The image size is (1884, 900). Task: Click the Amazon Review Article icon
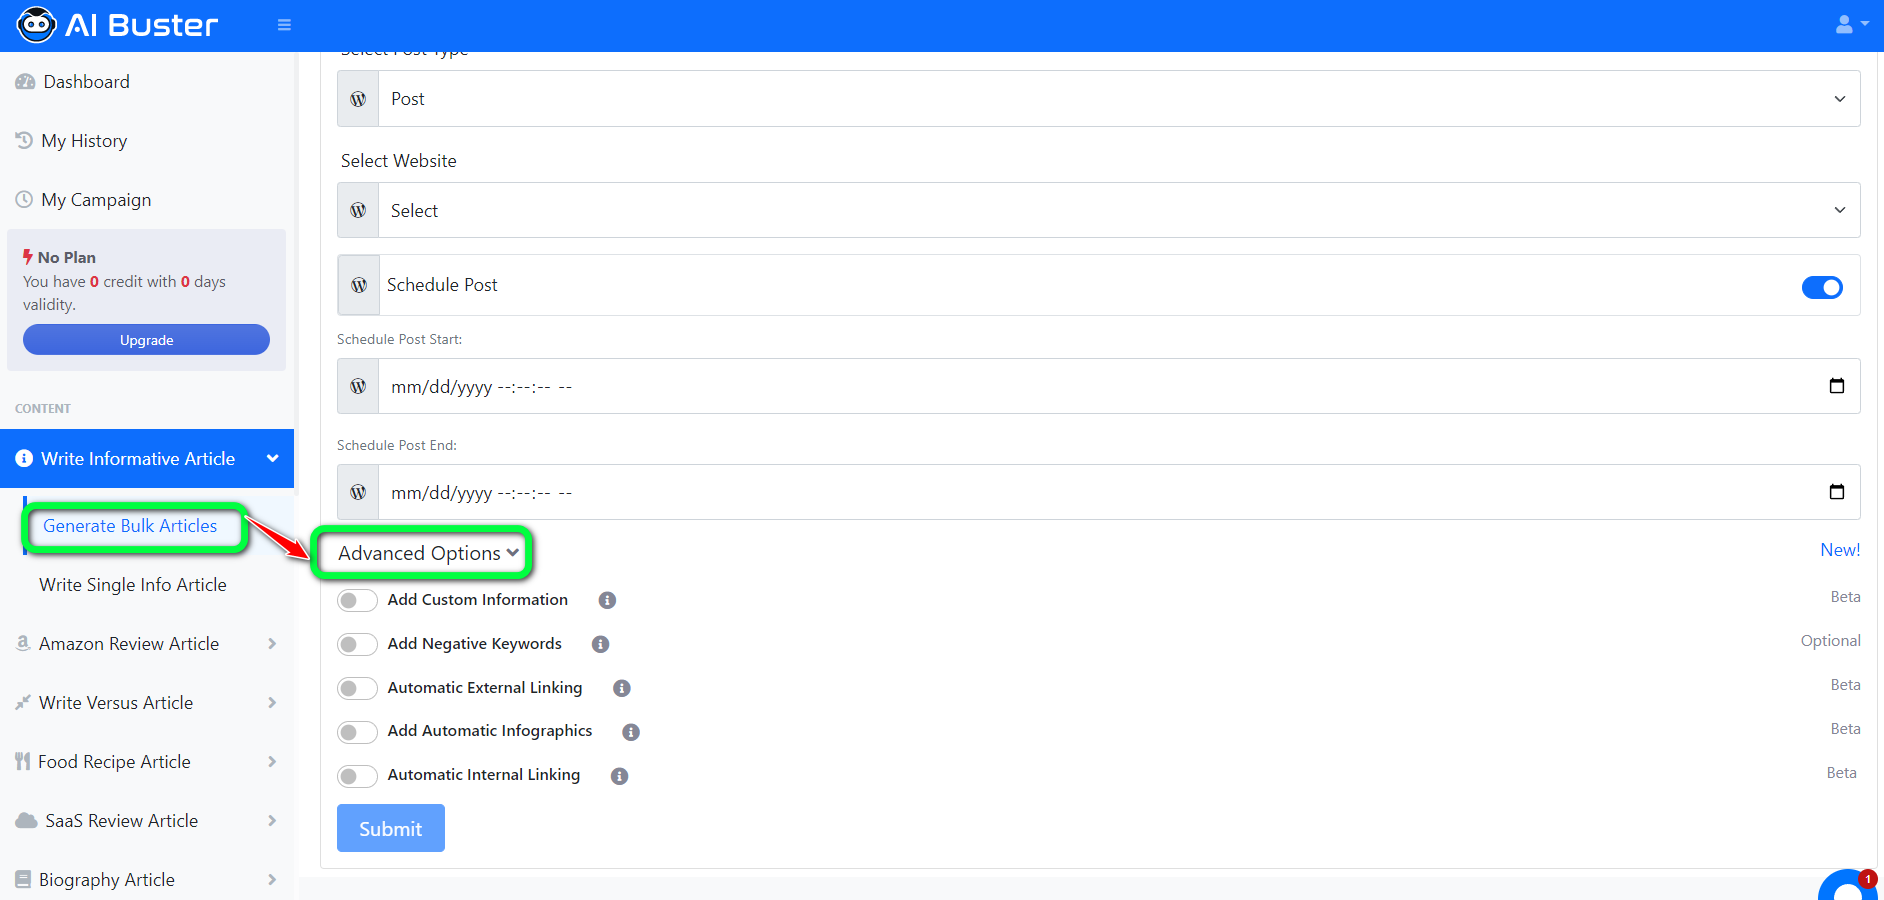(x=23, y=643)
